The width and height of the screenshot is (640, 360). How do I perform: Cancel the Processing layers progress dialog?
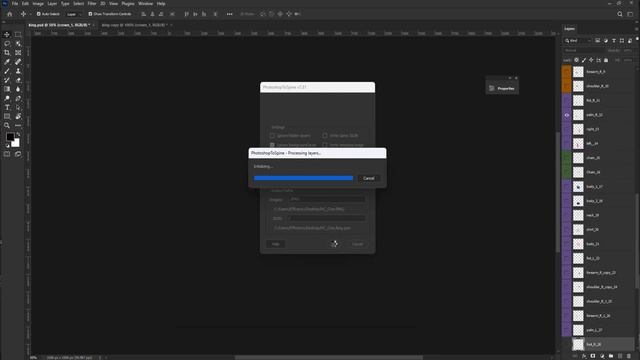[369, 178]
